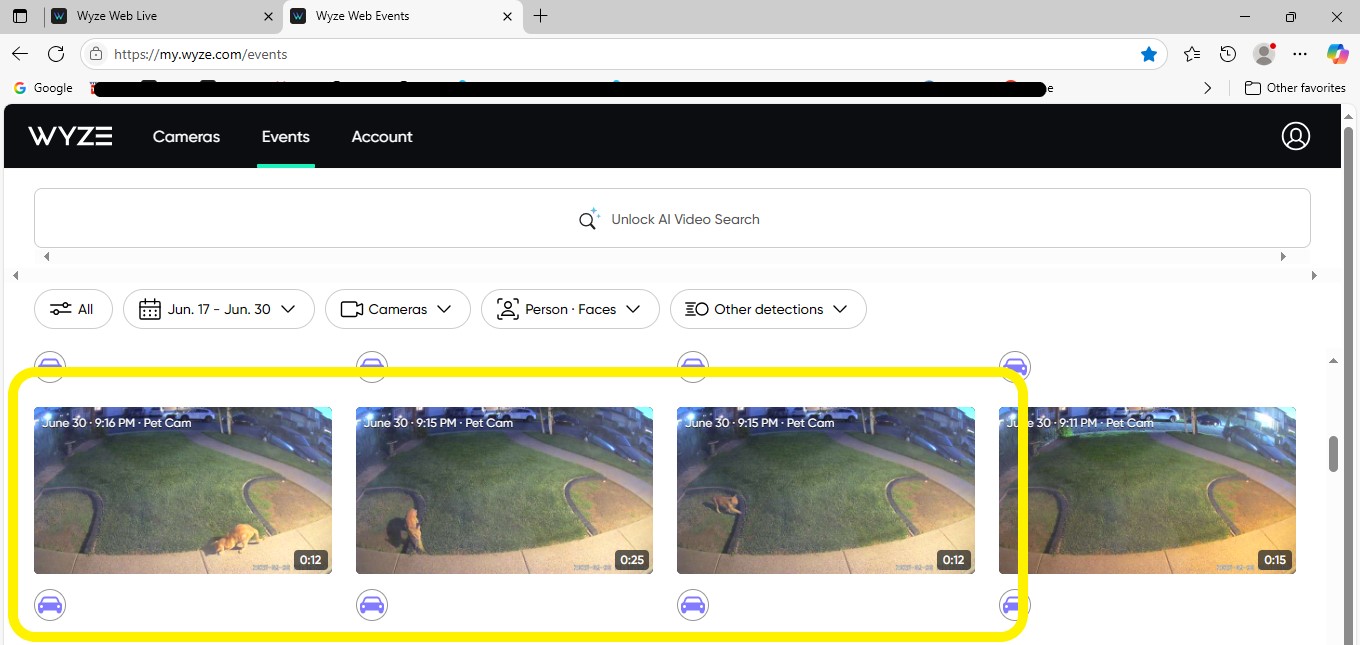Open the Copilot icon

1337,54
